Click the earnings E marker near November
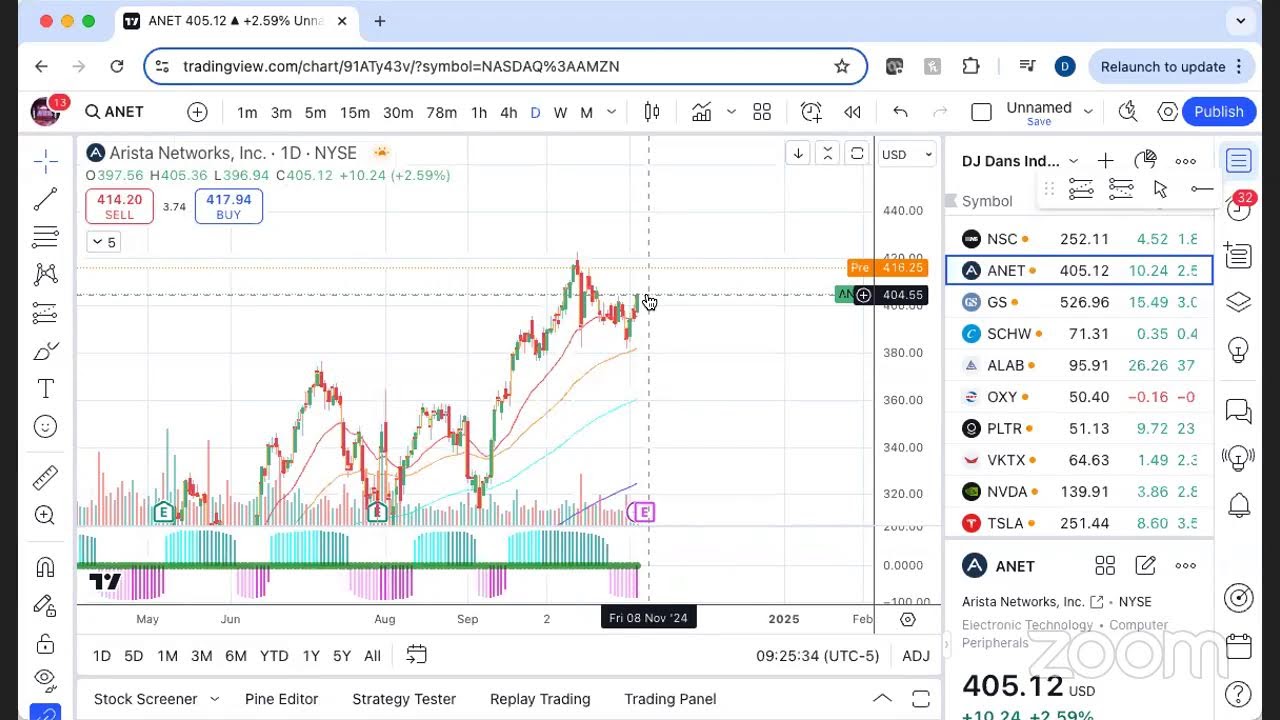Viewport: 1280px width, 720px height. pyautogui.click(x=644, y=512)
